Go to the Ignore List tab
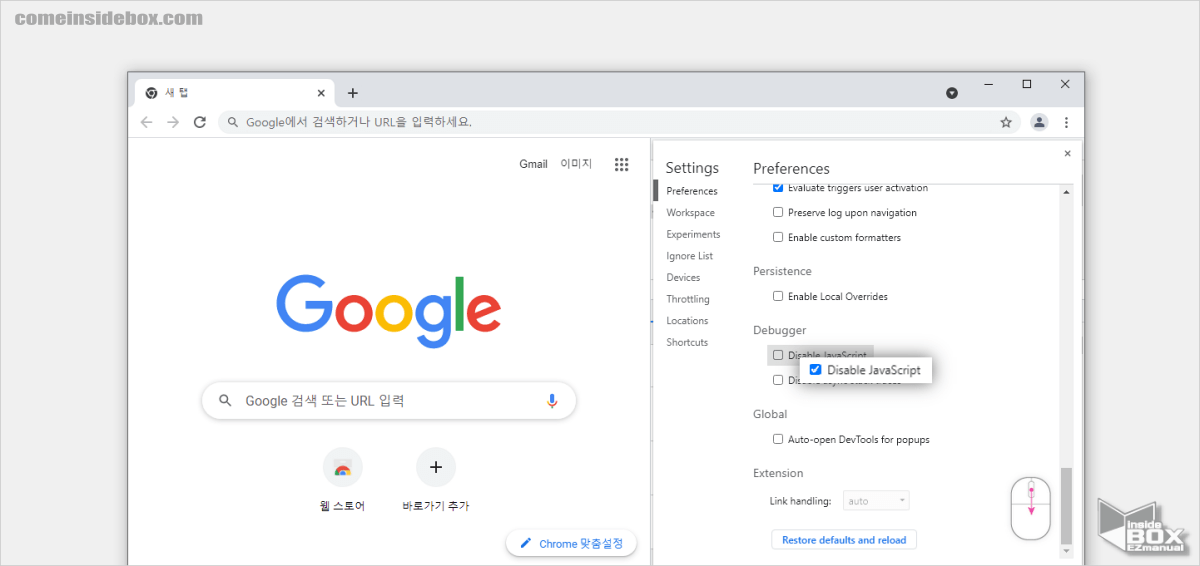Screen dimensions: 1200x566 point(690,256)
